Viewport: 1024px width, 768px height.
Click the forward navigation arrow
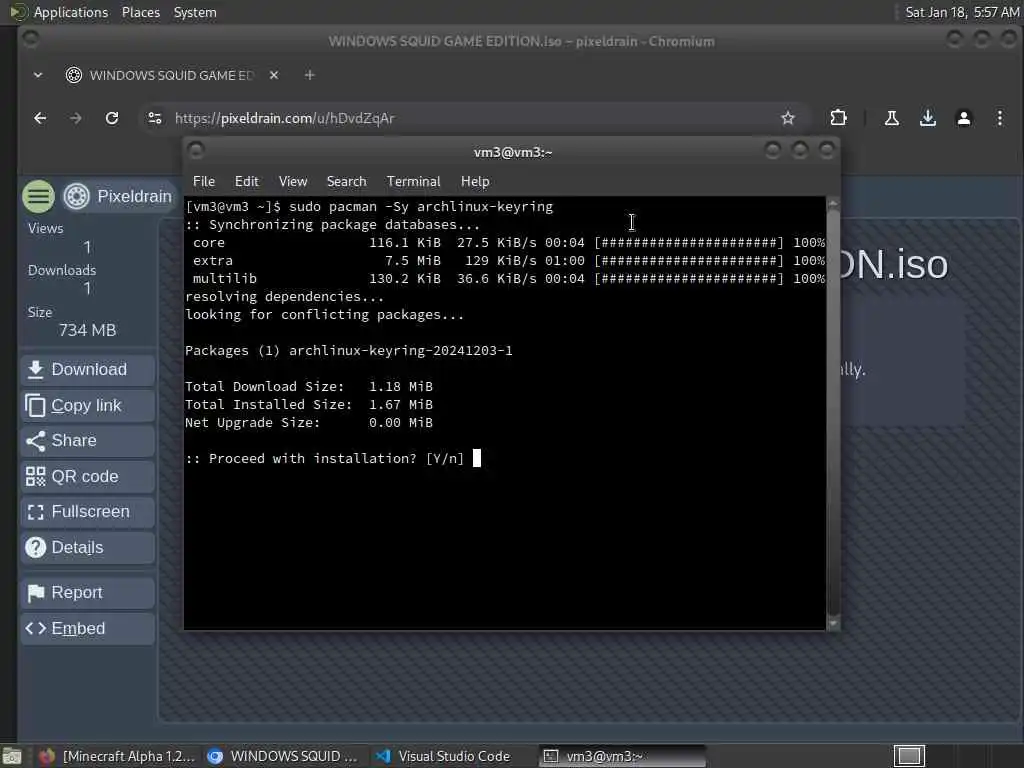(x=76, y=118)
